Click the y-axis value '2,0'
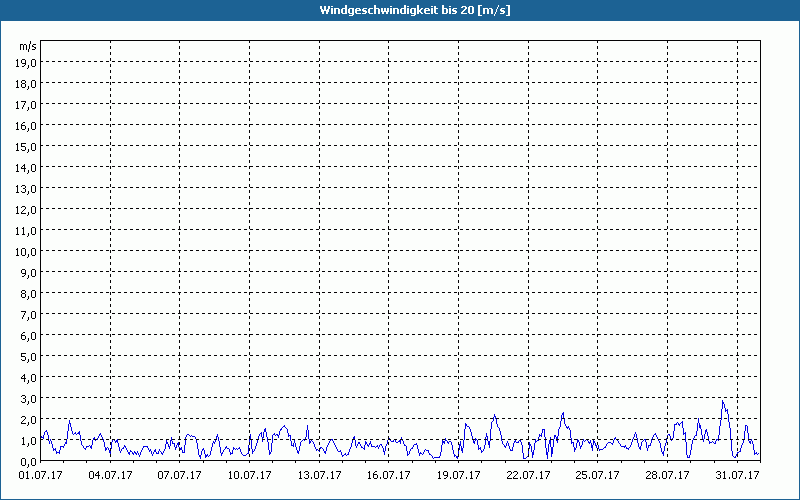The width and height of the screenshot is (800, 500). (x=29, y=420)
